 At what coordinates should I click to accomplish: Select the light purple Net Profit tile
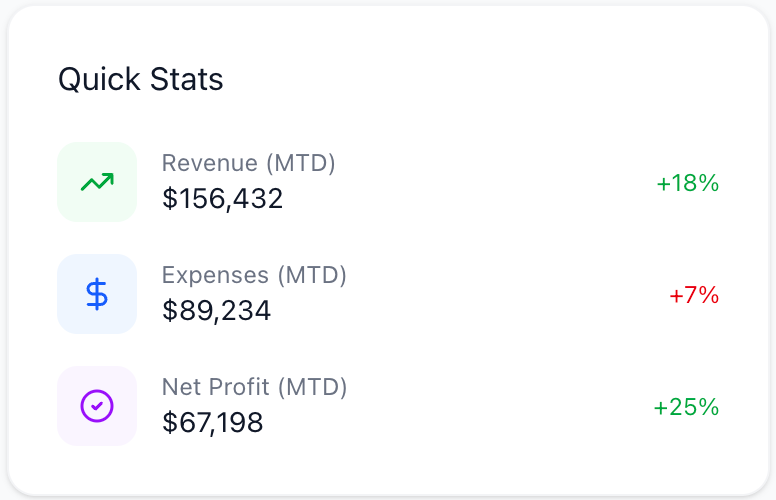(x=74, y=384)
